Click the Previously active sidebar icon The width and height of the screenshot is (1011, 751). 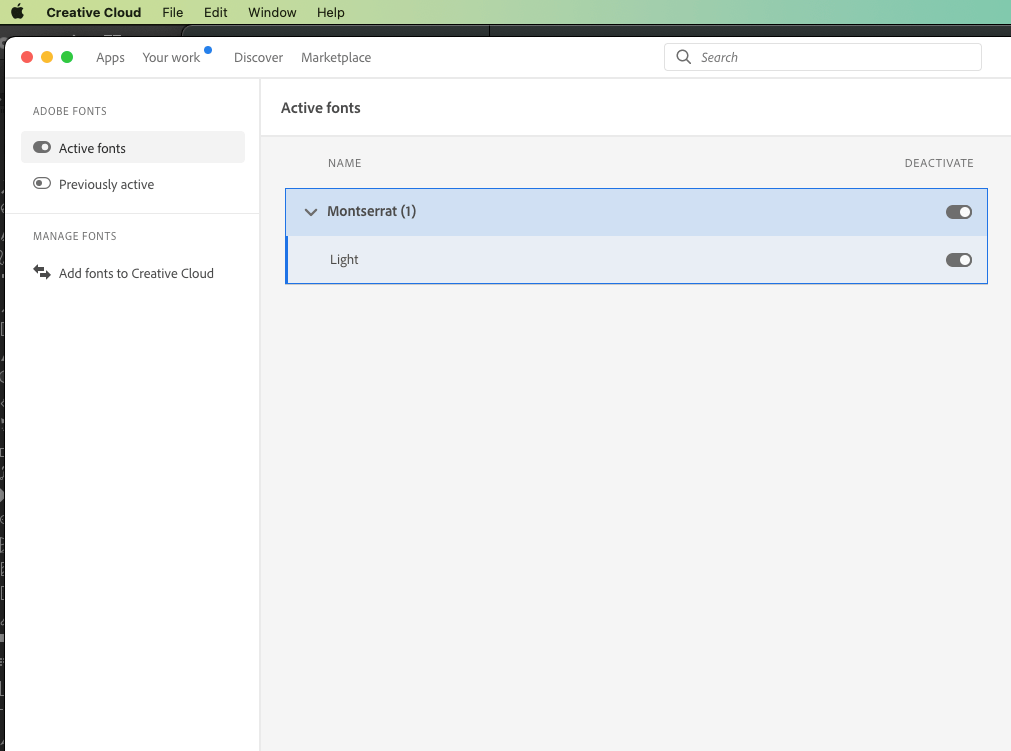tap(42, 184)
